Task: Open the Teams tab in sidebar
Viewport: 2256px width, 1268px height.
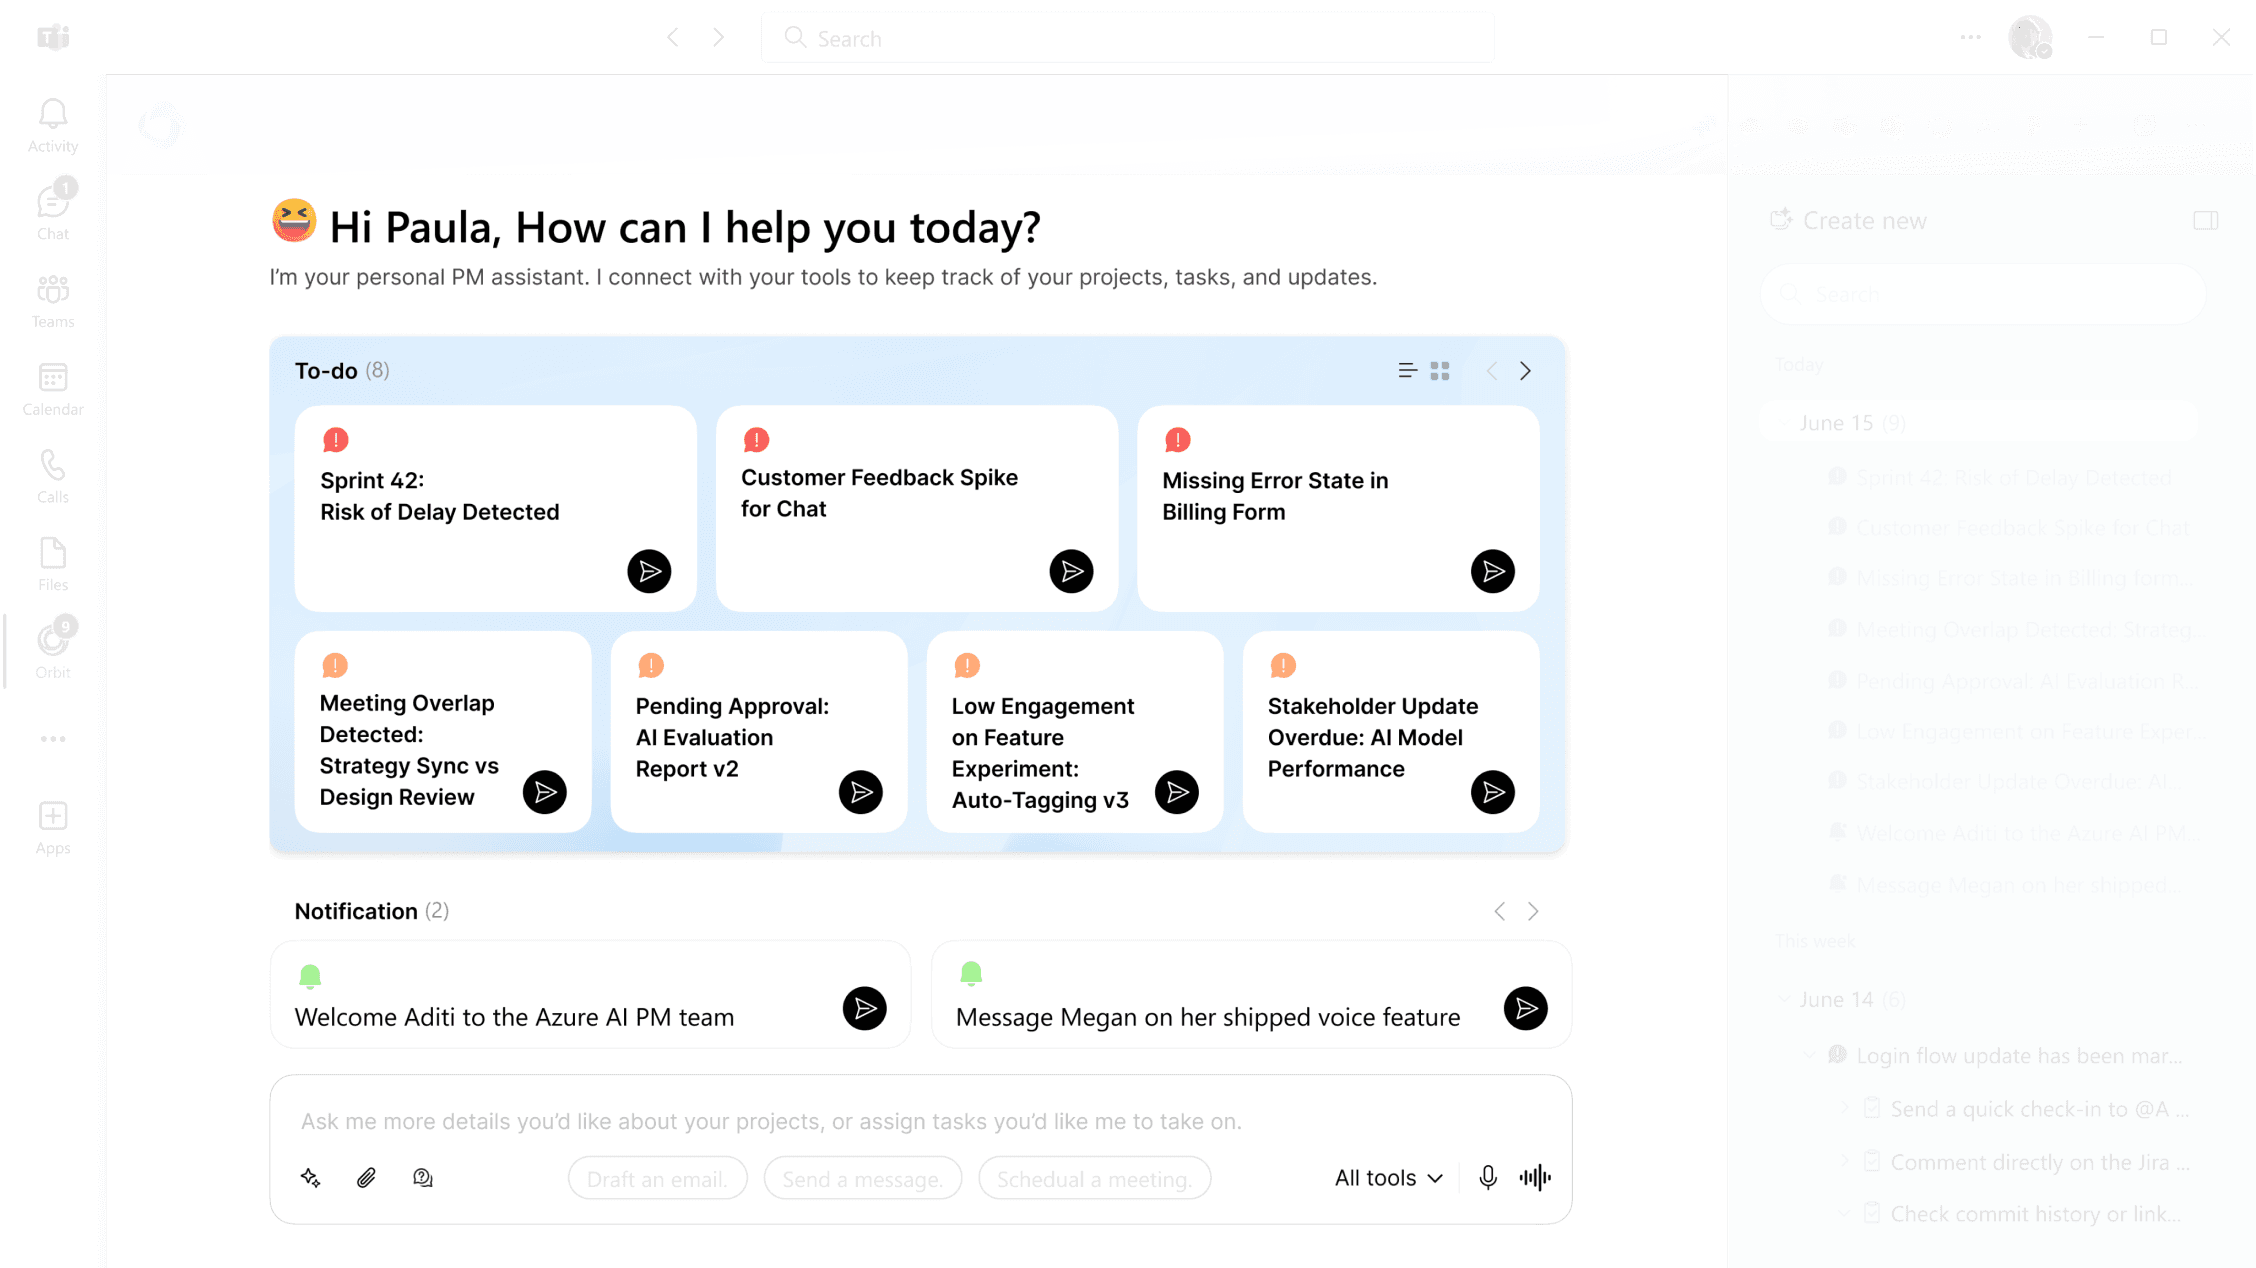Action: point(52,300)
